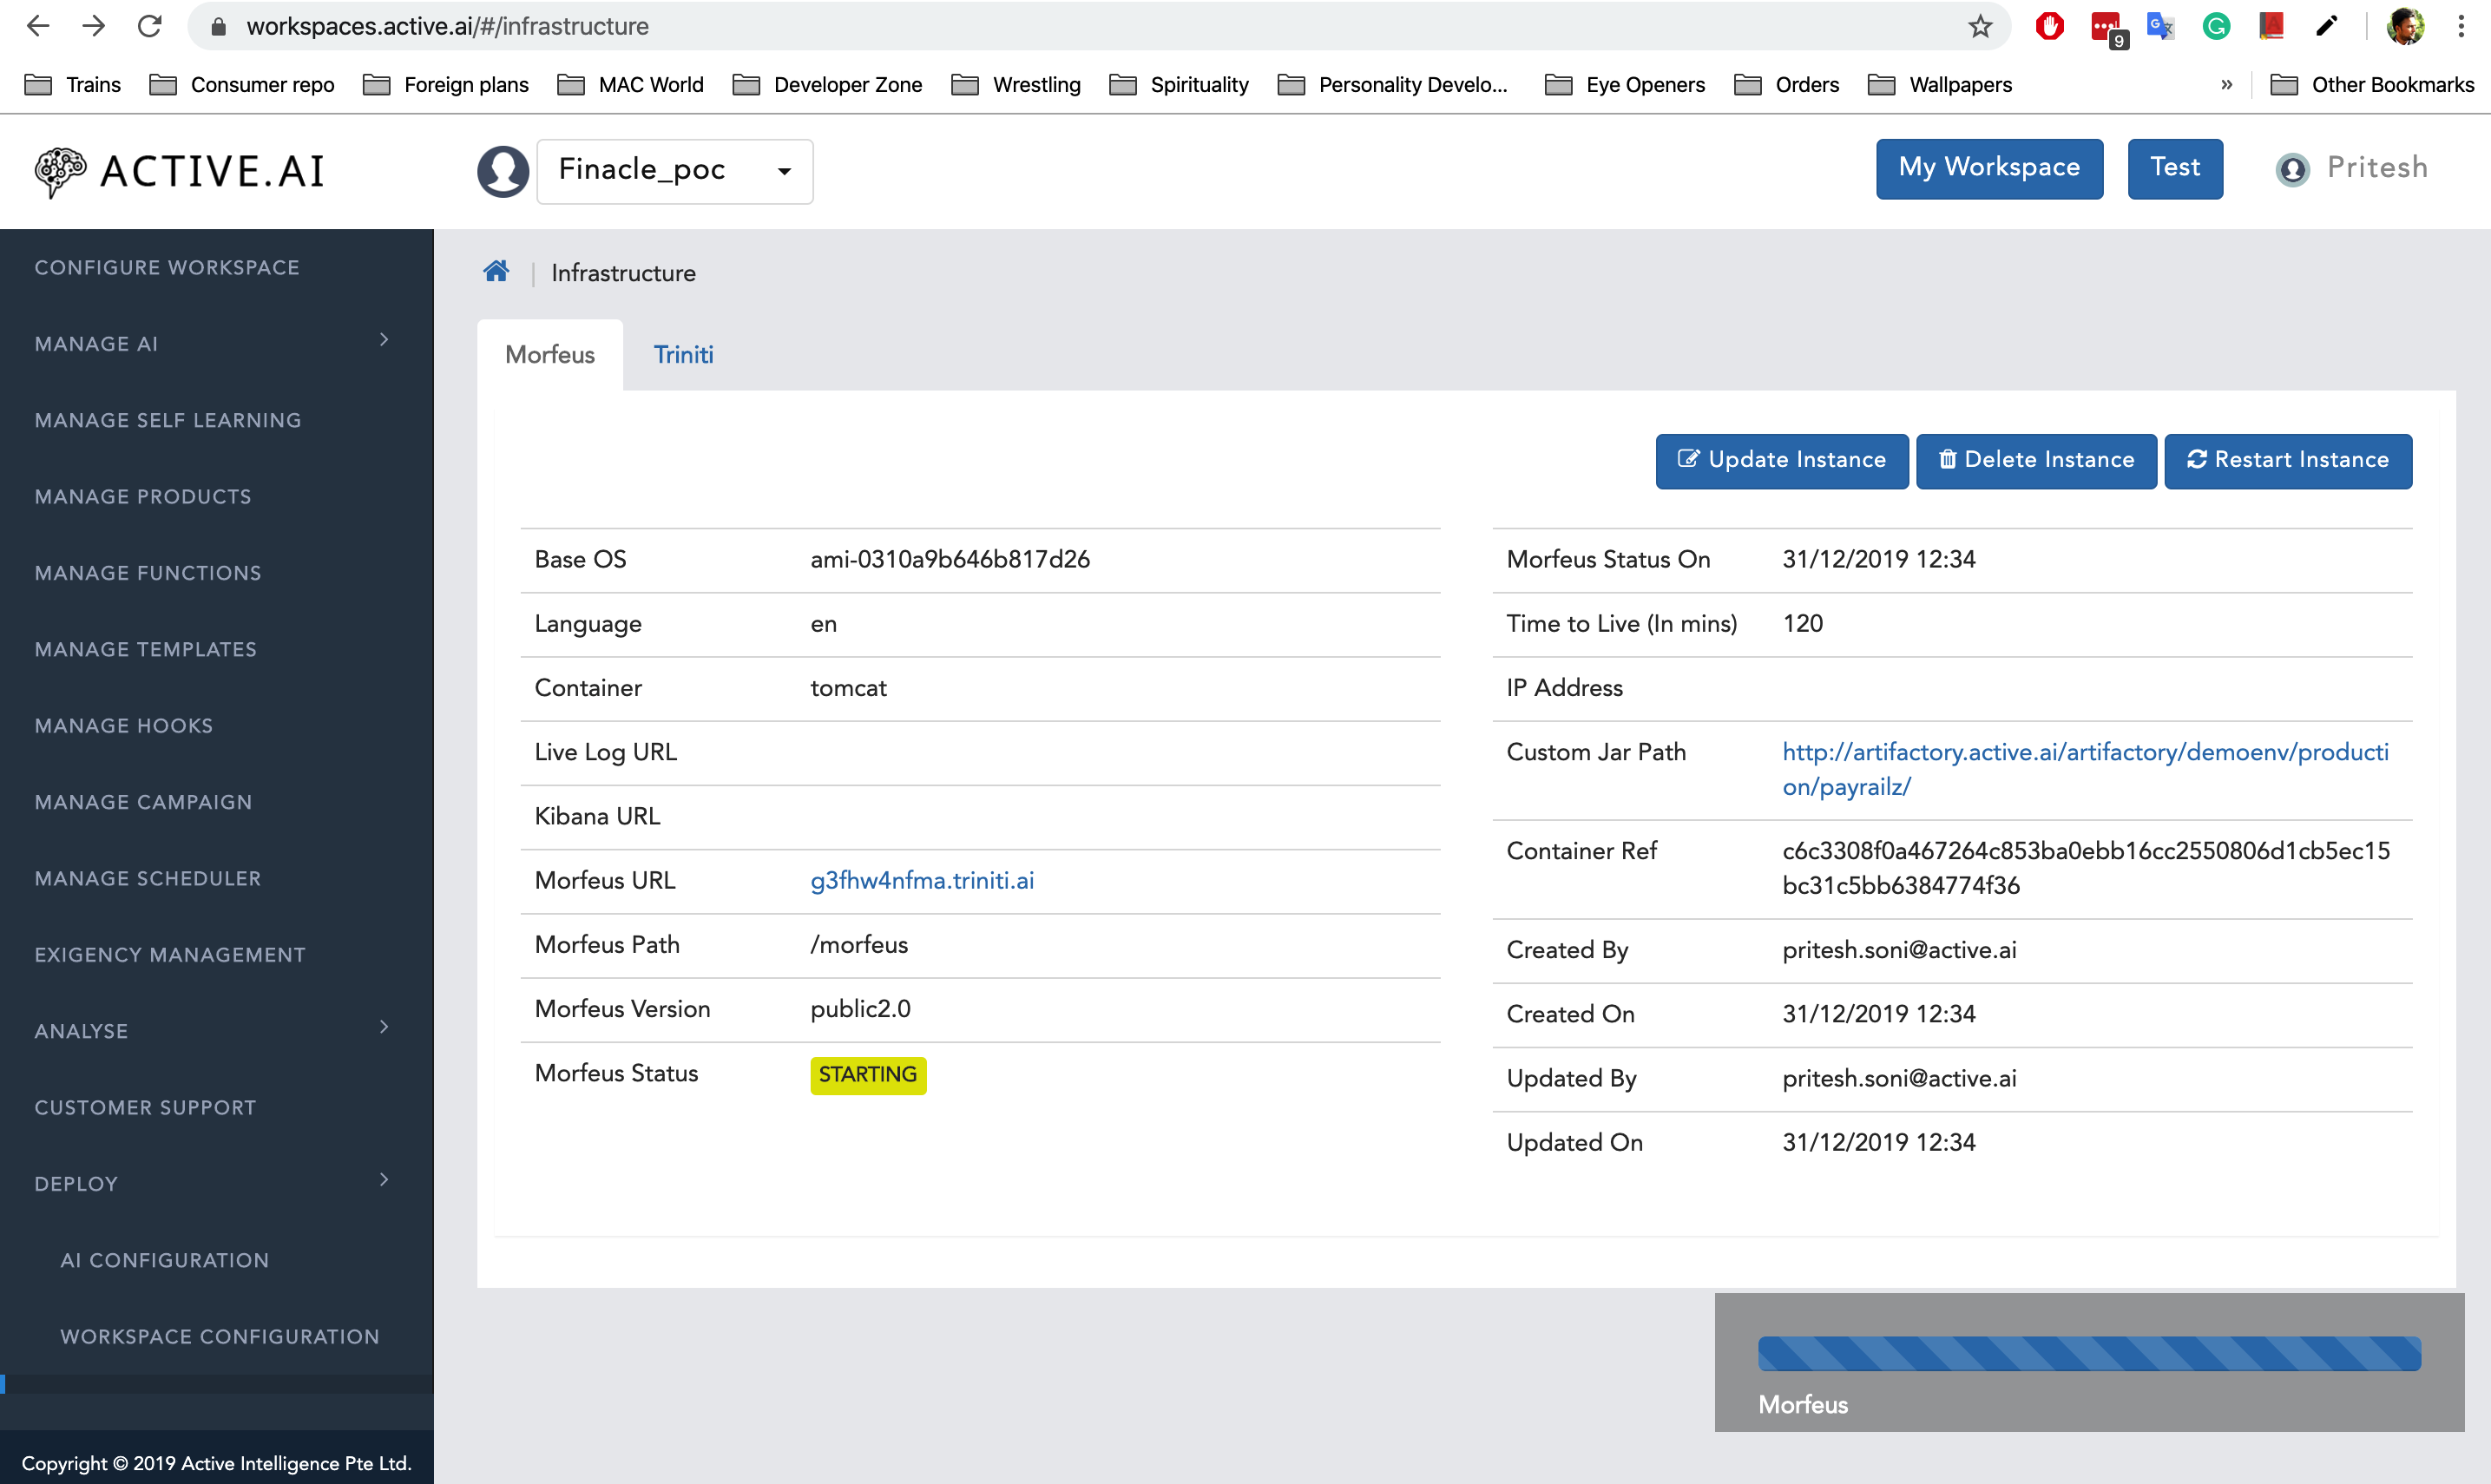Open Chrome's three-dot menu
This screenshot has height=1484, width=2491.
point(2461,26)
